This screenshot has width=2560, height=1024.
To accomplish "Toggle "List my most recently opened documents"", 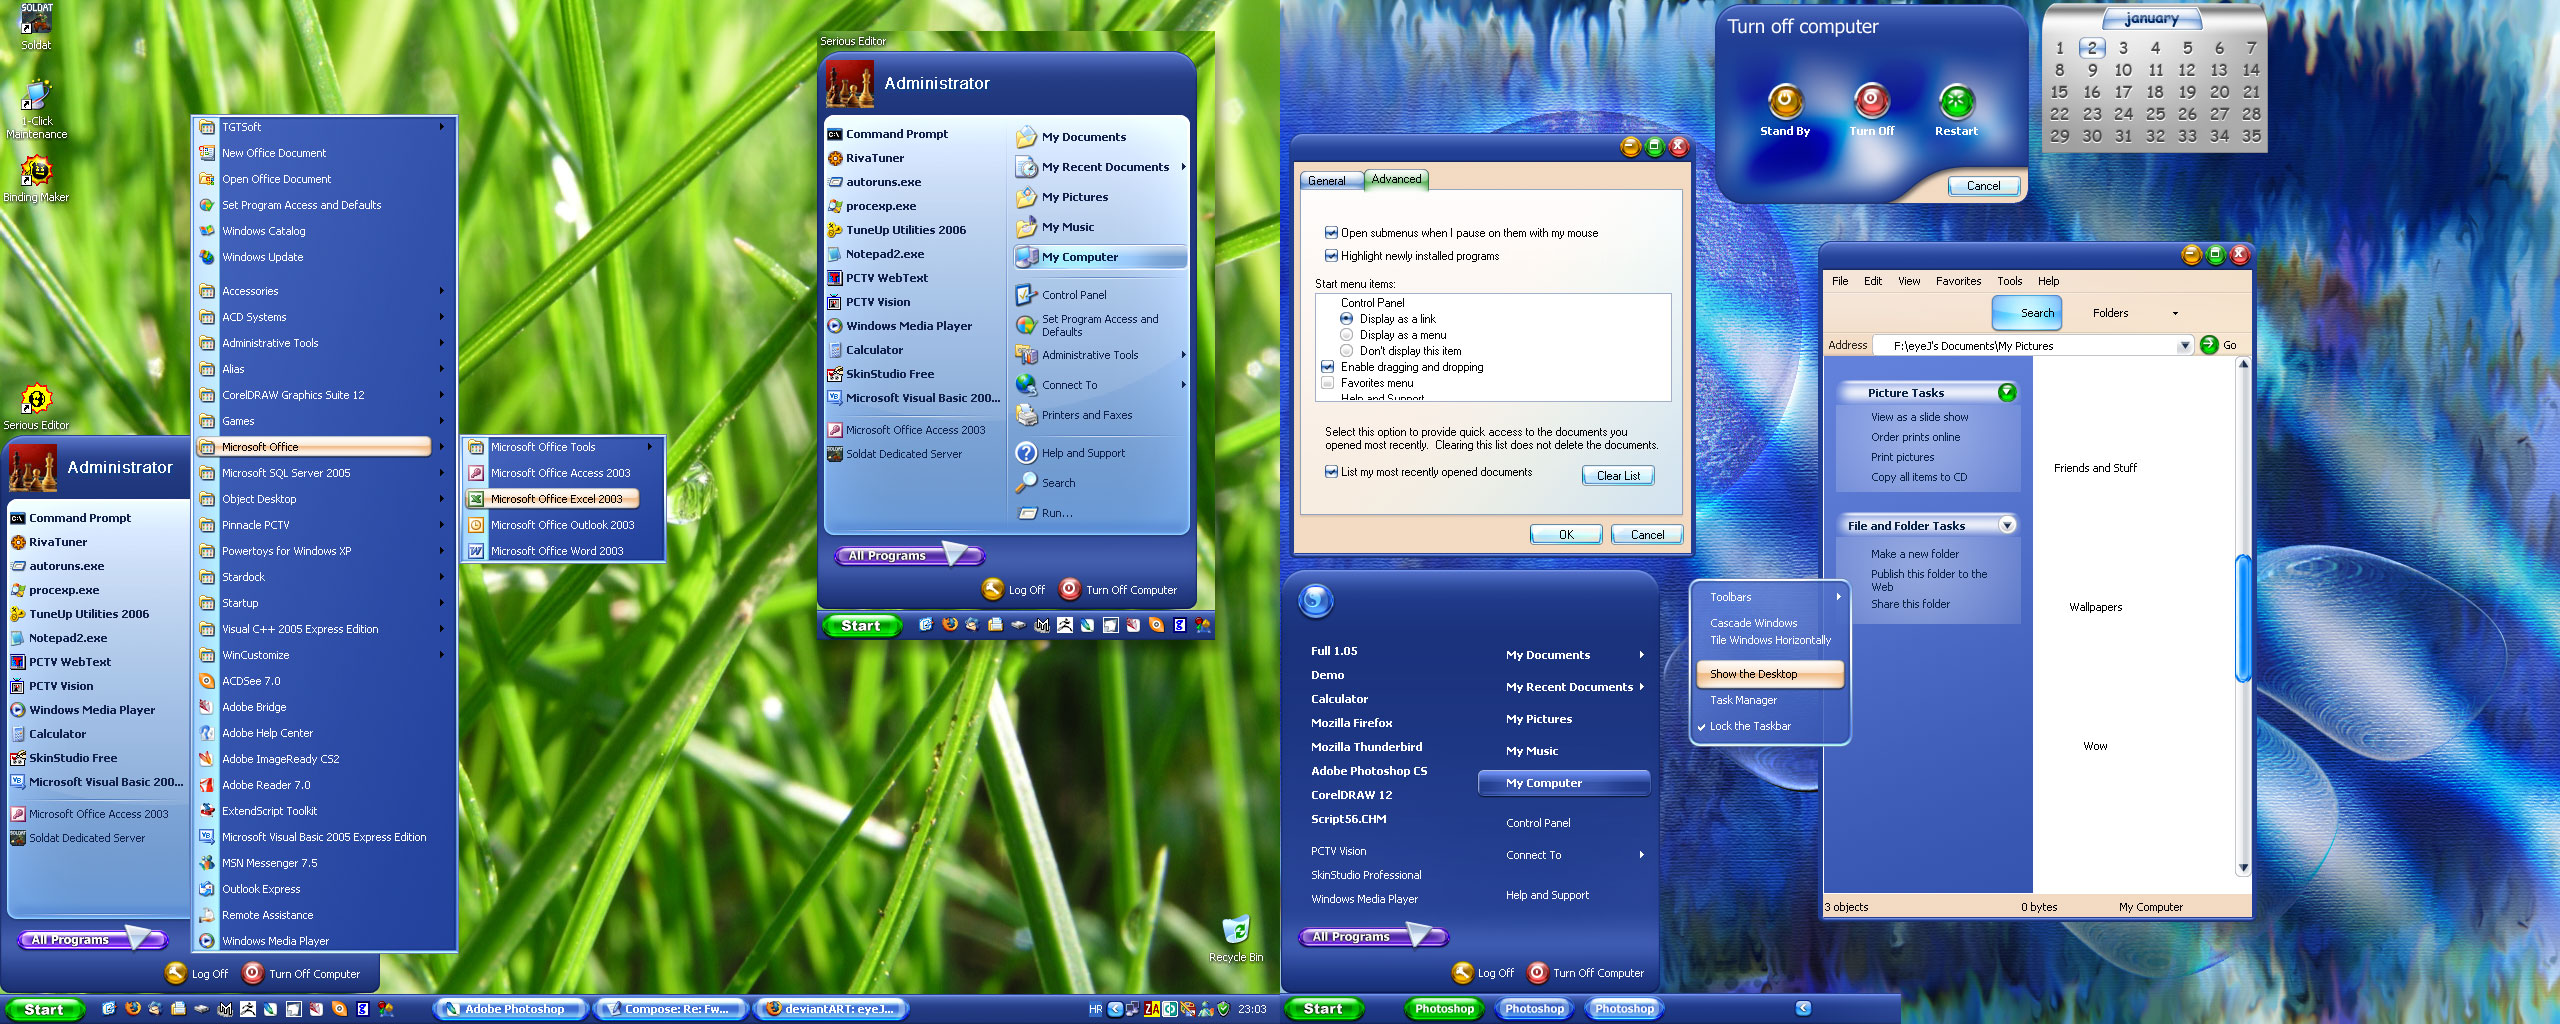I will click(1331, 472).
